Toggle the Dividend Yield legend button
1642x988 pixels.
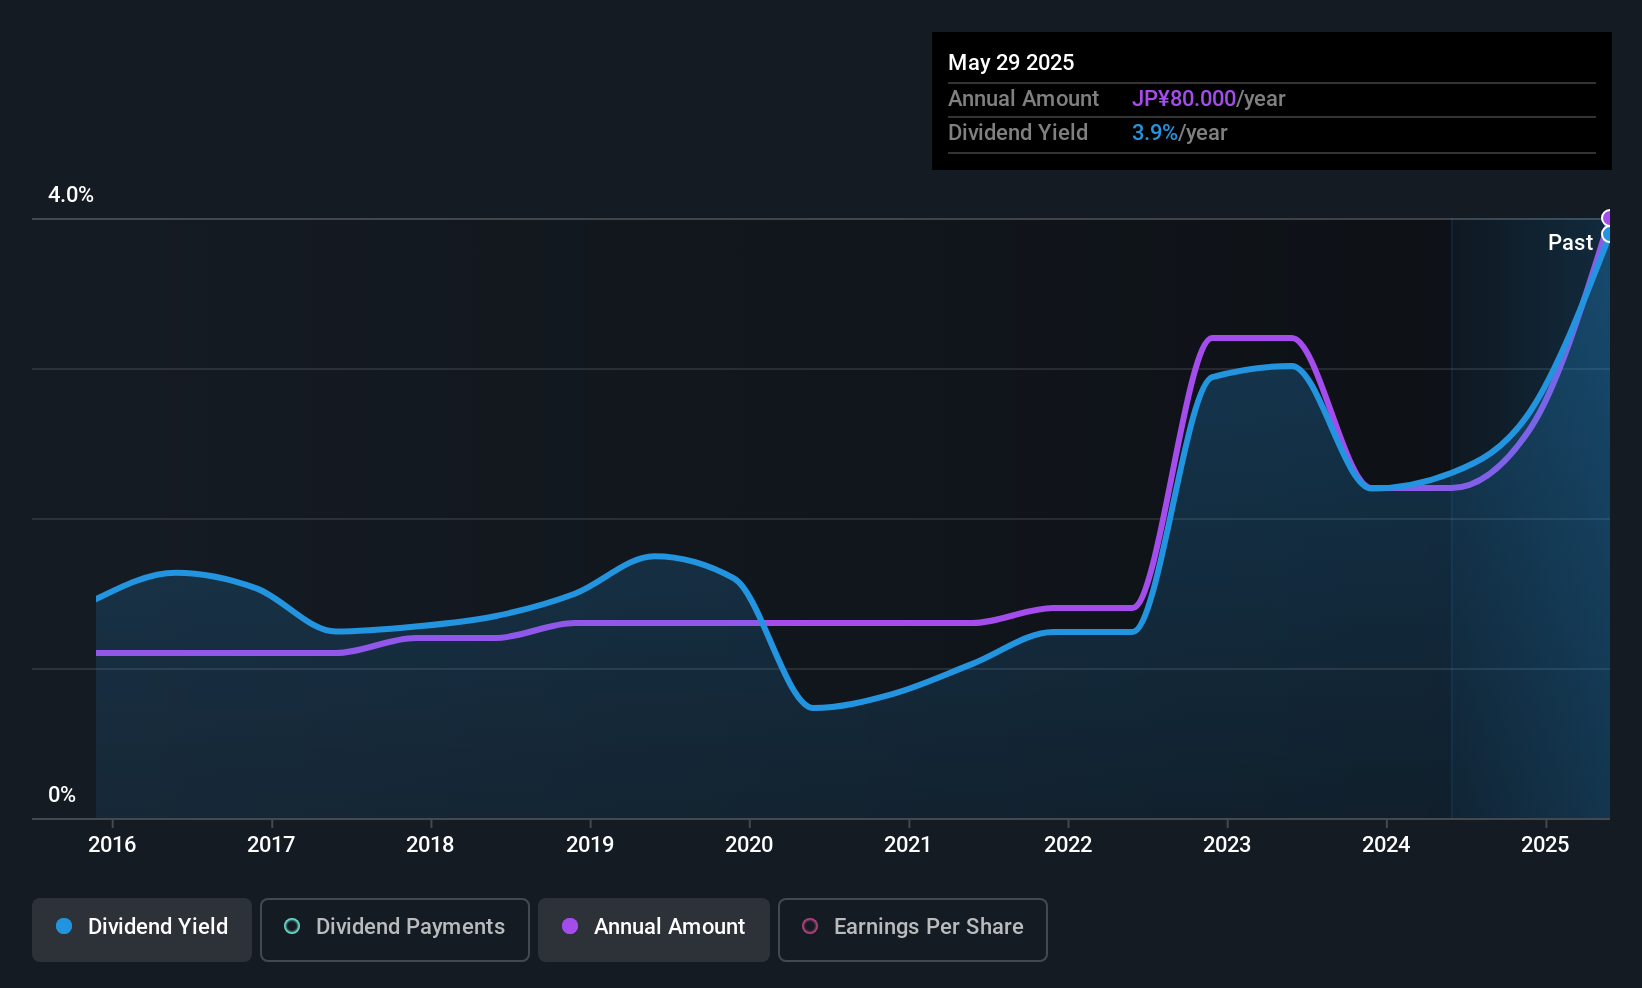tap(142, 929)
